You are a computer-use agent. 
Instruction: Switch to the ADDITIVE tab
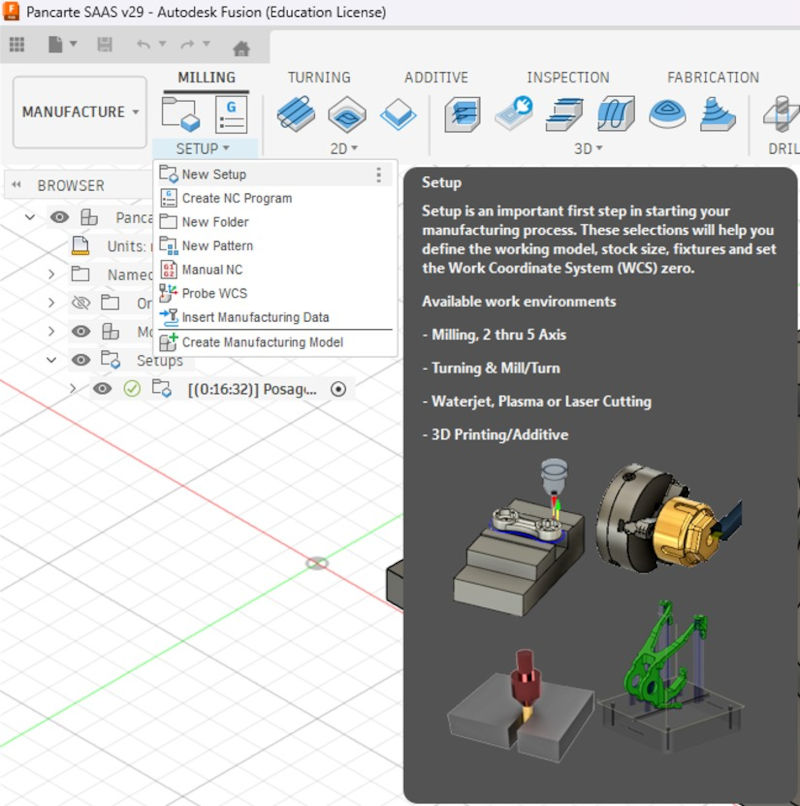(x=436, y=78)
